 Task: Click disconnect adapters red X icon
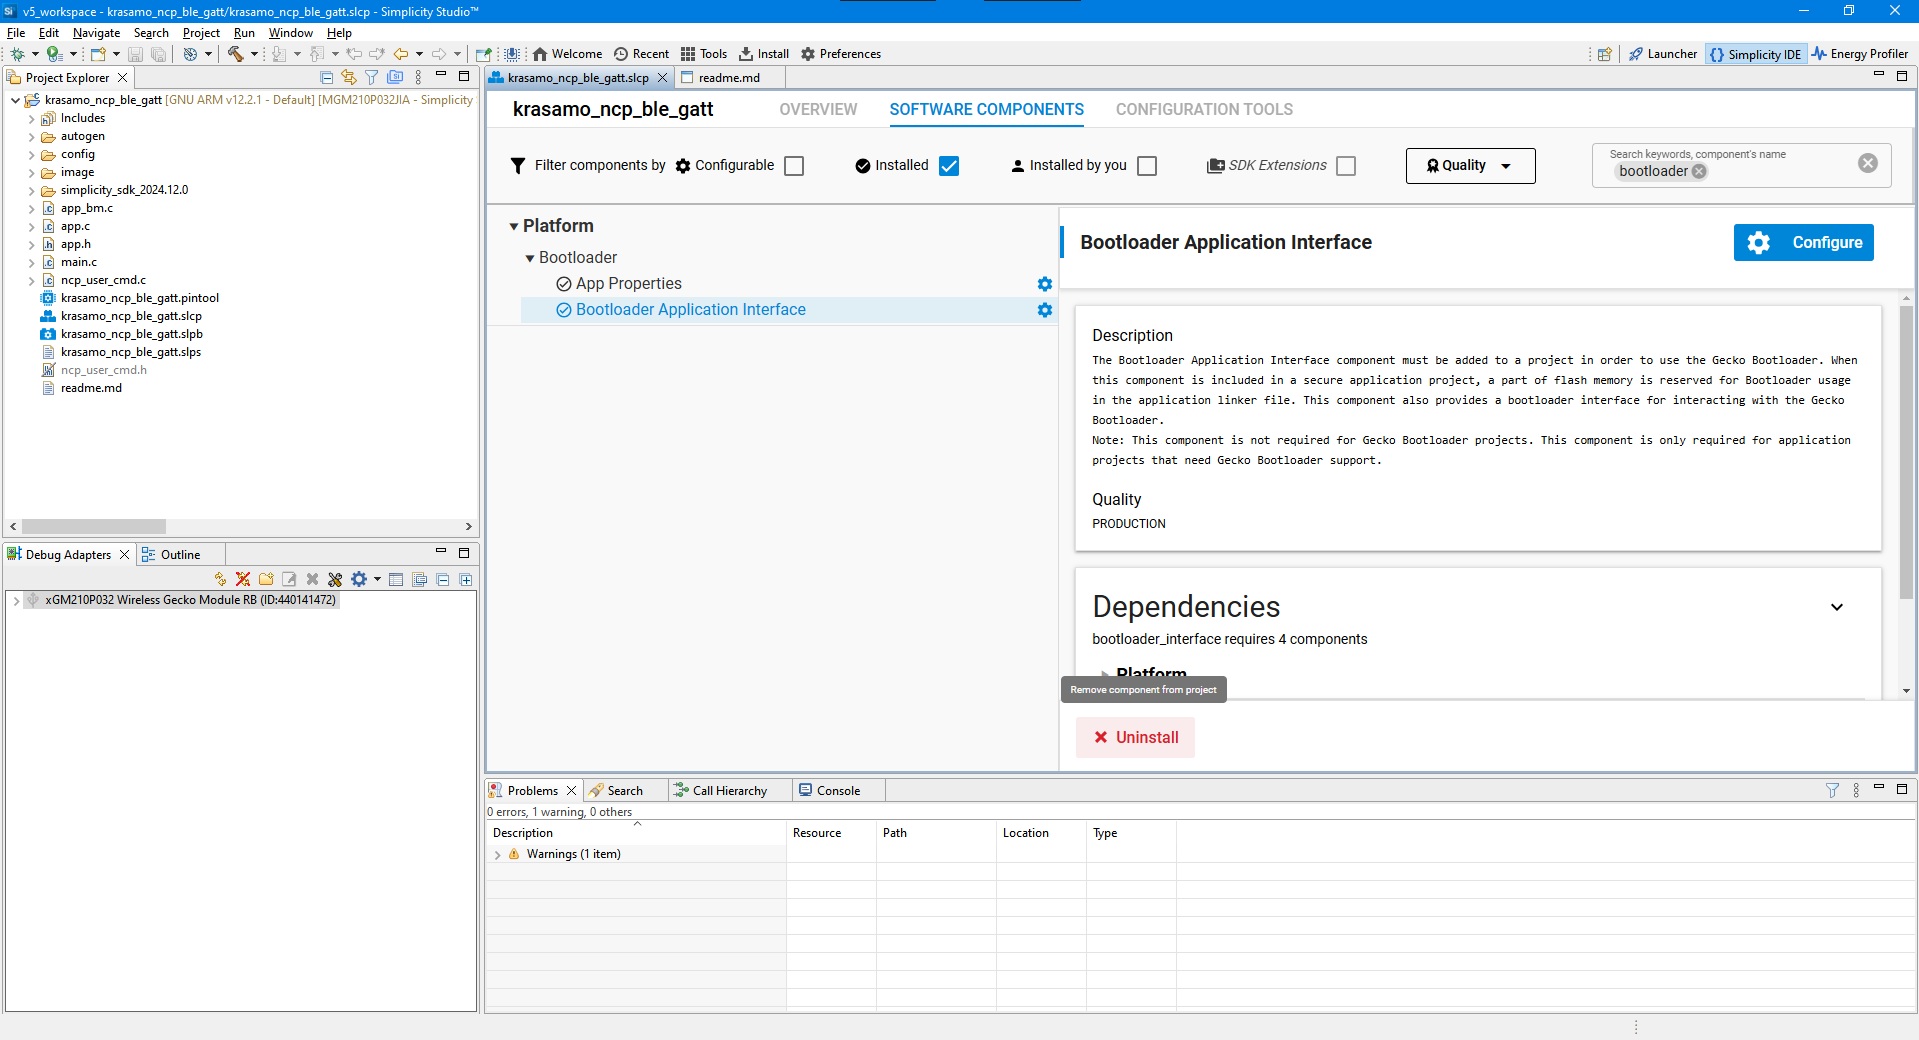coord(243,579)
